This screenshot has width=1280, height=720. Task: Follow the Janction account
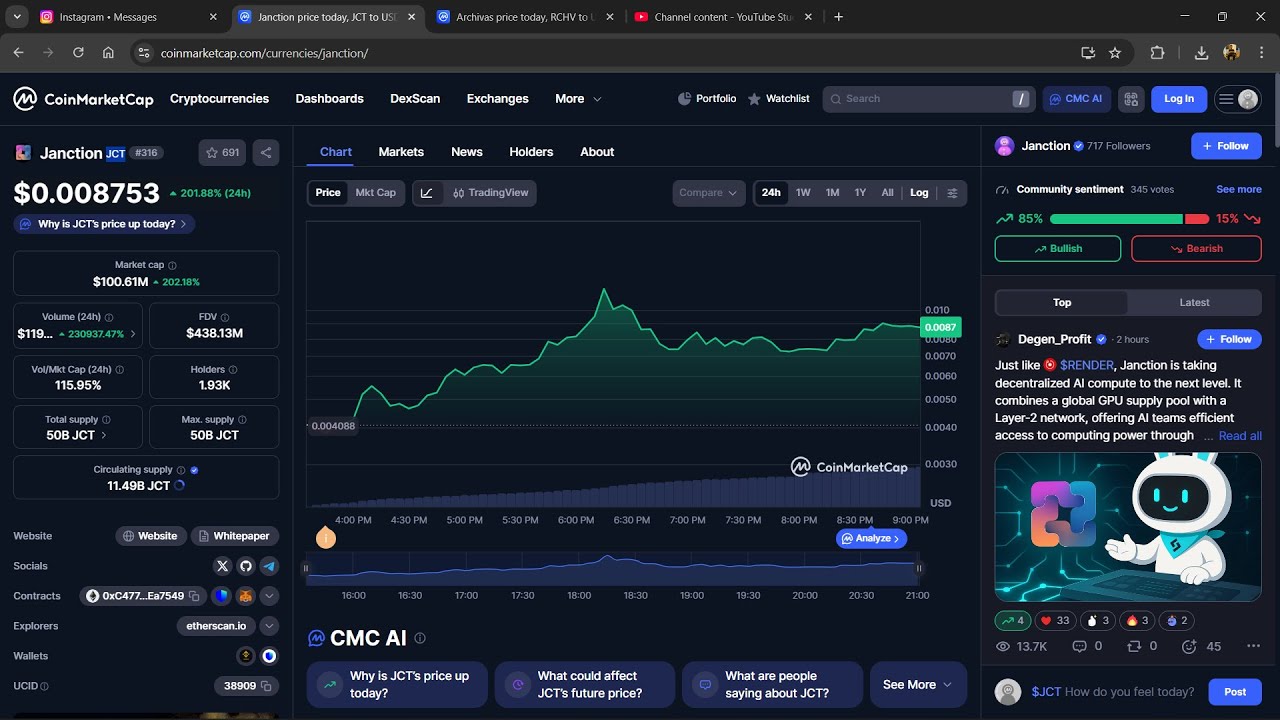click(x=1226, y=146)
